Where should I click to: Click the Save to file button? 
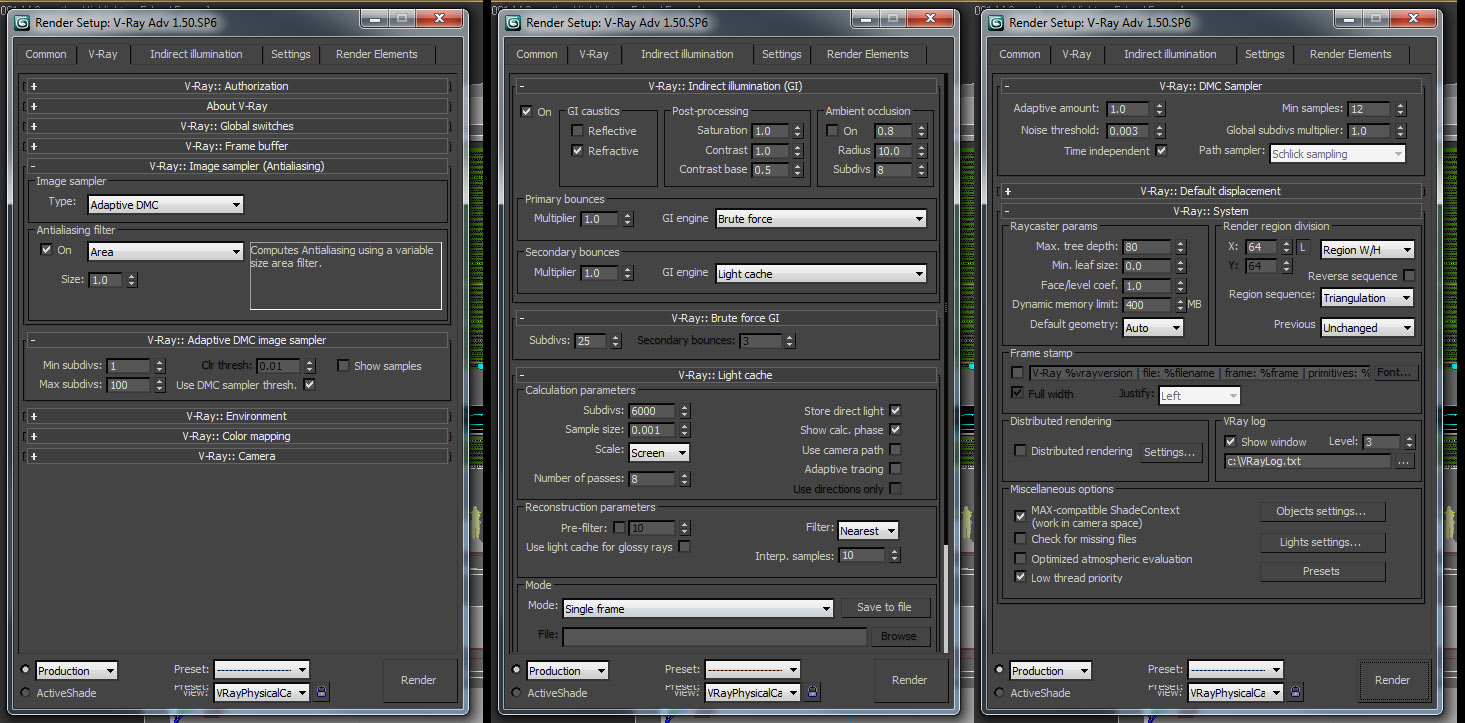click(x=884, y=607)
